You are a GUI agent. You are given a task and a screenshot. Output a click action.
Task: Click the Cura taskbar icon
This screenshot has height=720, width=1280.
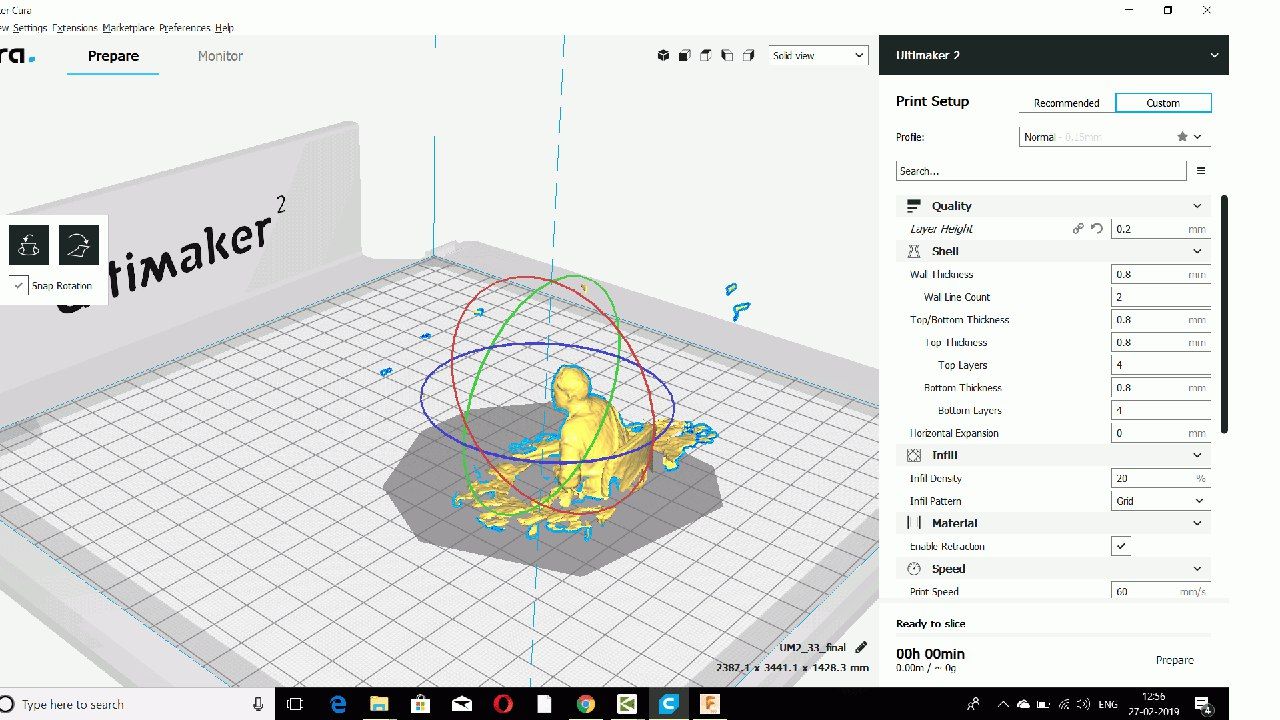[x=668, y=704]
